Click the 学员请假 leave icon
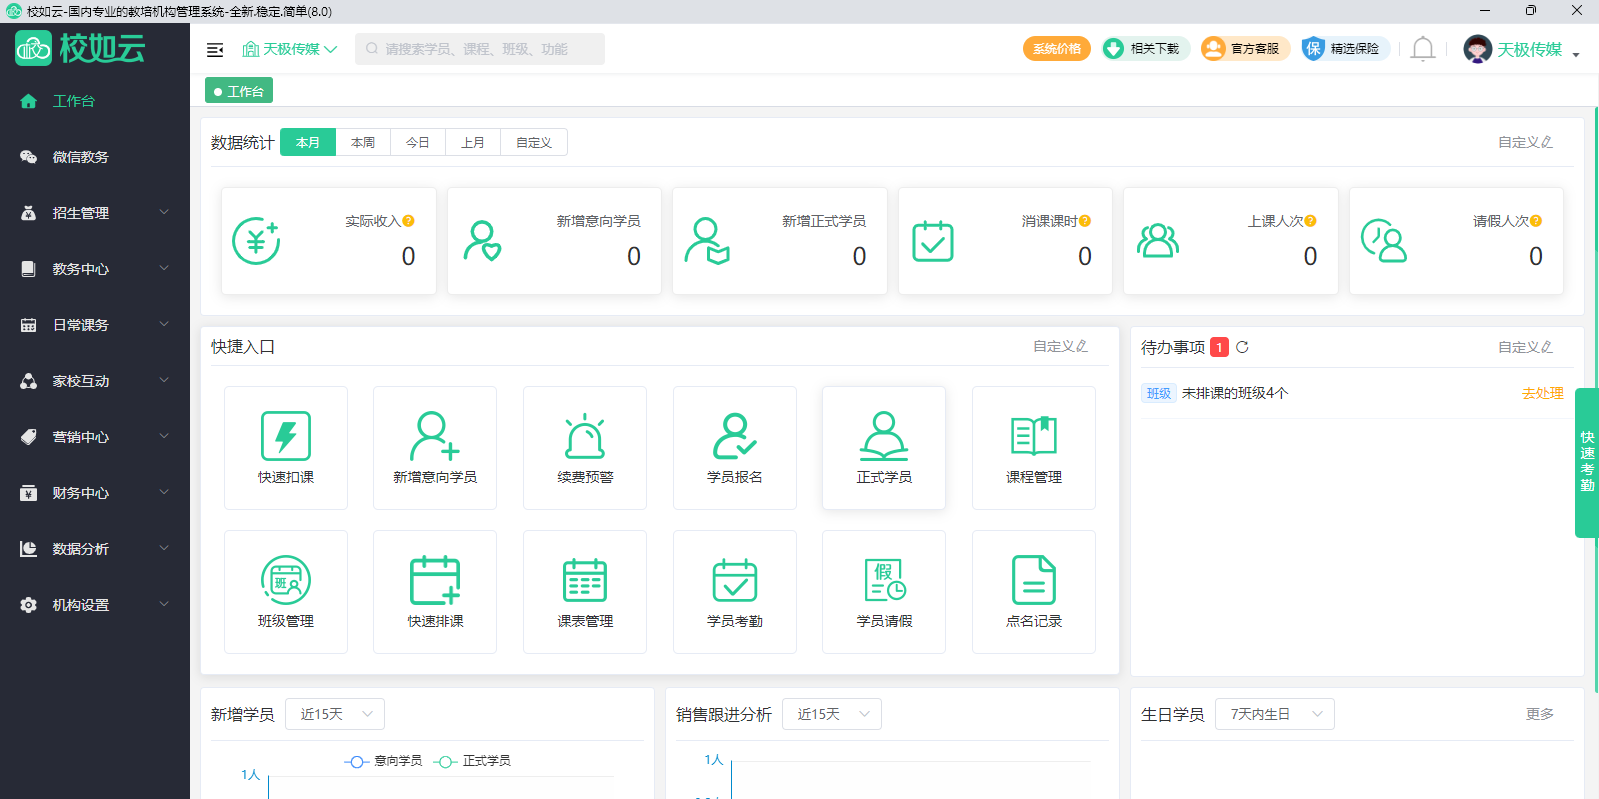The height and width of the screenshot is (799, 1599). tap(884, 581)
